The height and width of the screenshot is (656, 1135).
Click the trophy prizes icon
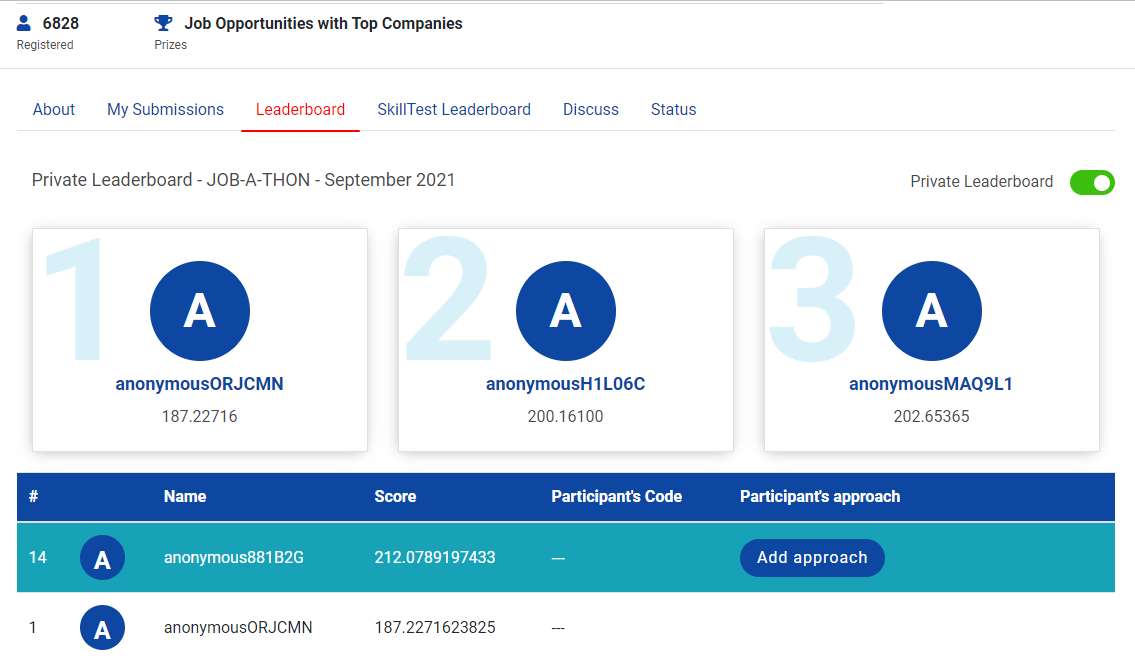pos(164,23)
